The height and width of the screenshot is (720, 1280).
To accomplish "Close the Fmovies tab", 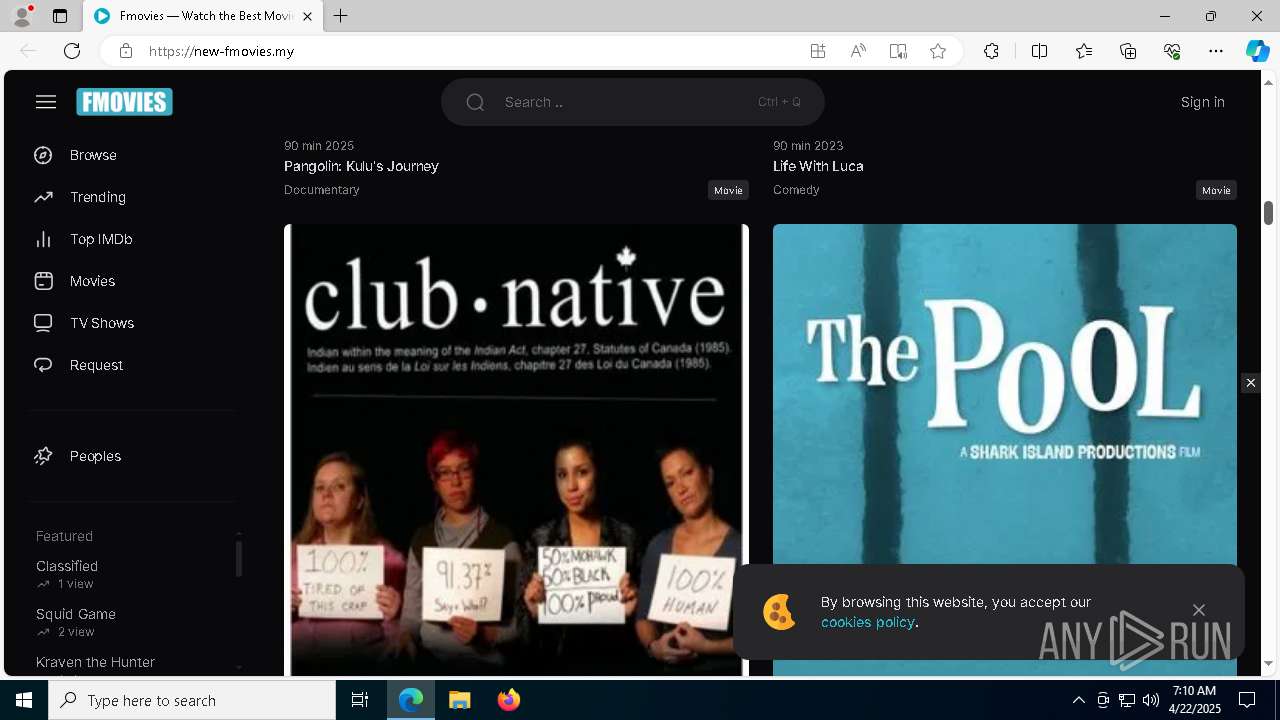I will pyautogui.click(x=307, y=16).
